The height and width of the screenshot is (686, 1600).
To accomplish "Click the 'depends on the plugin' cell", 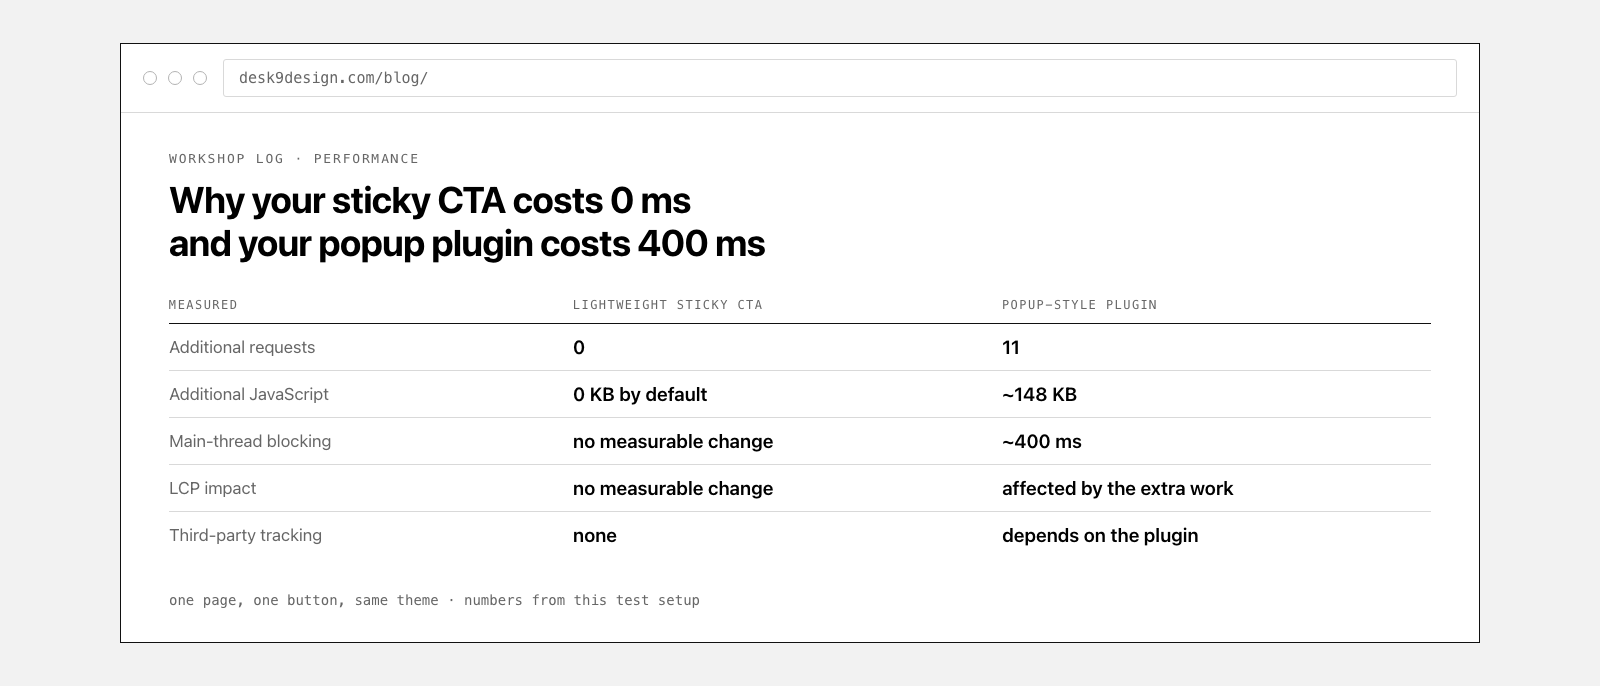I will (x=1100, y=536).
